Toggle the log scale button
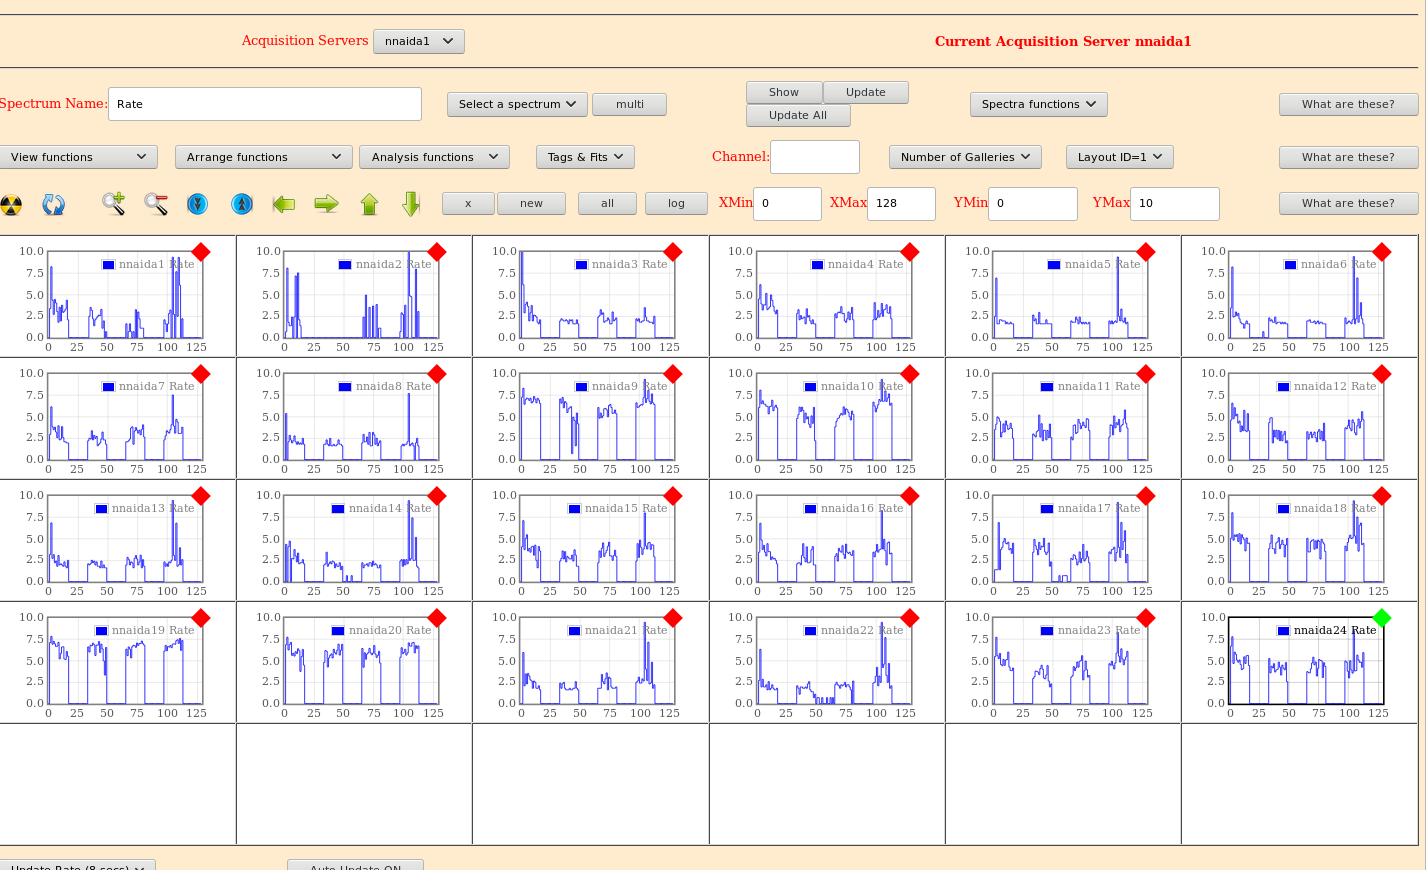 tap(676, 203)
